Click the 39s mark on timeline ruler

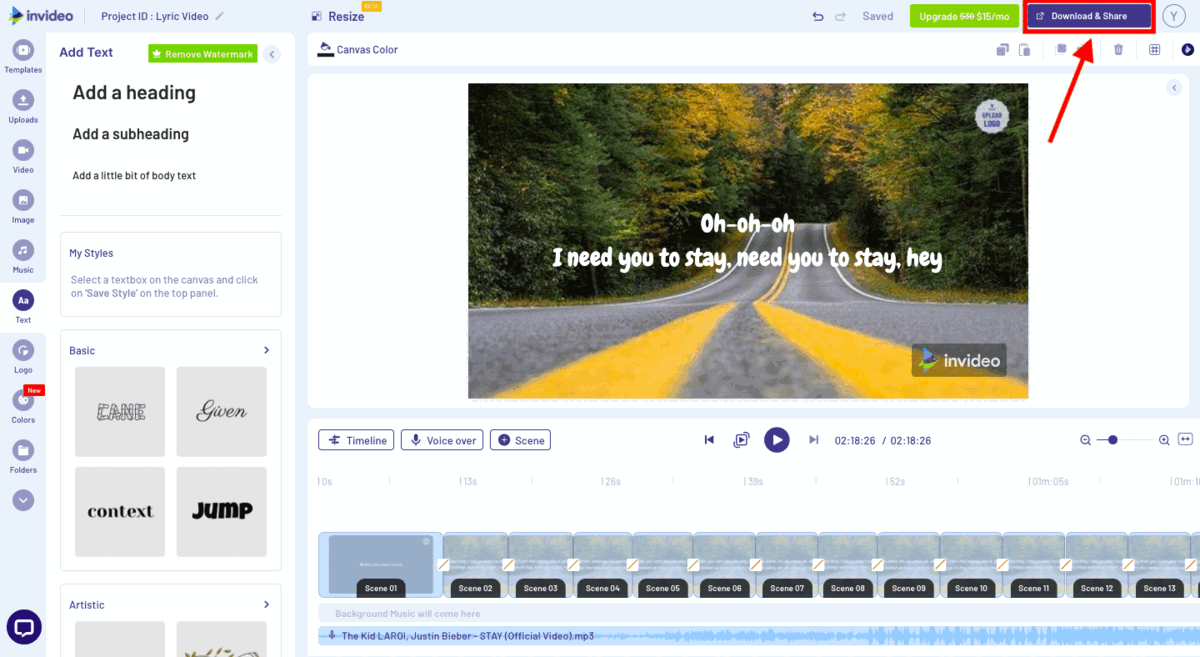click(x=755, y=482)
